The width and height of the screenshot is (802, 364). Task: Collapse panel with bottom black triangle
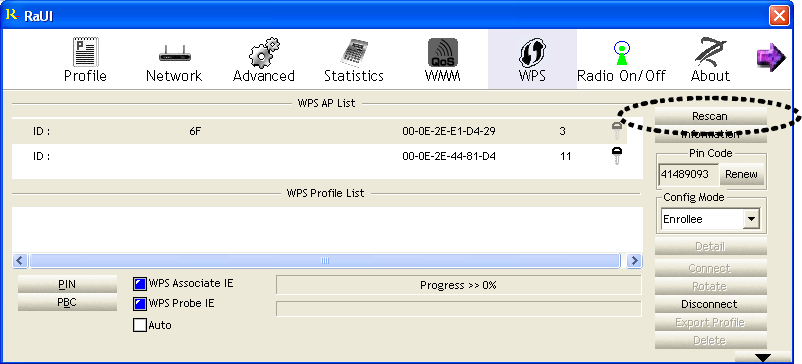point(763,358)
